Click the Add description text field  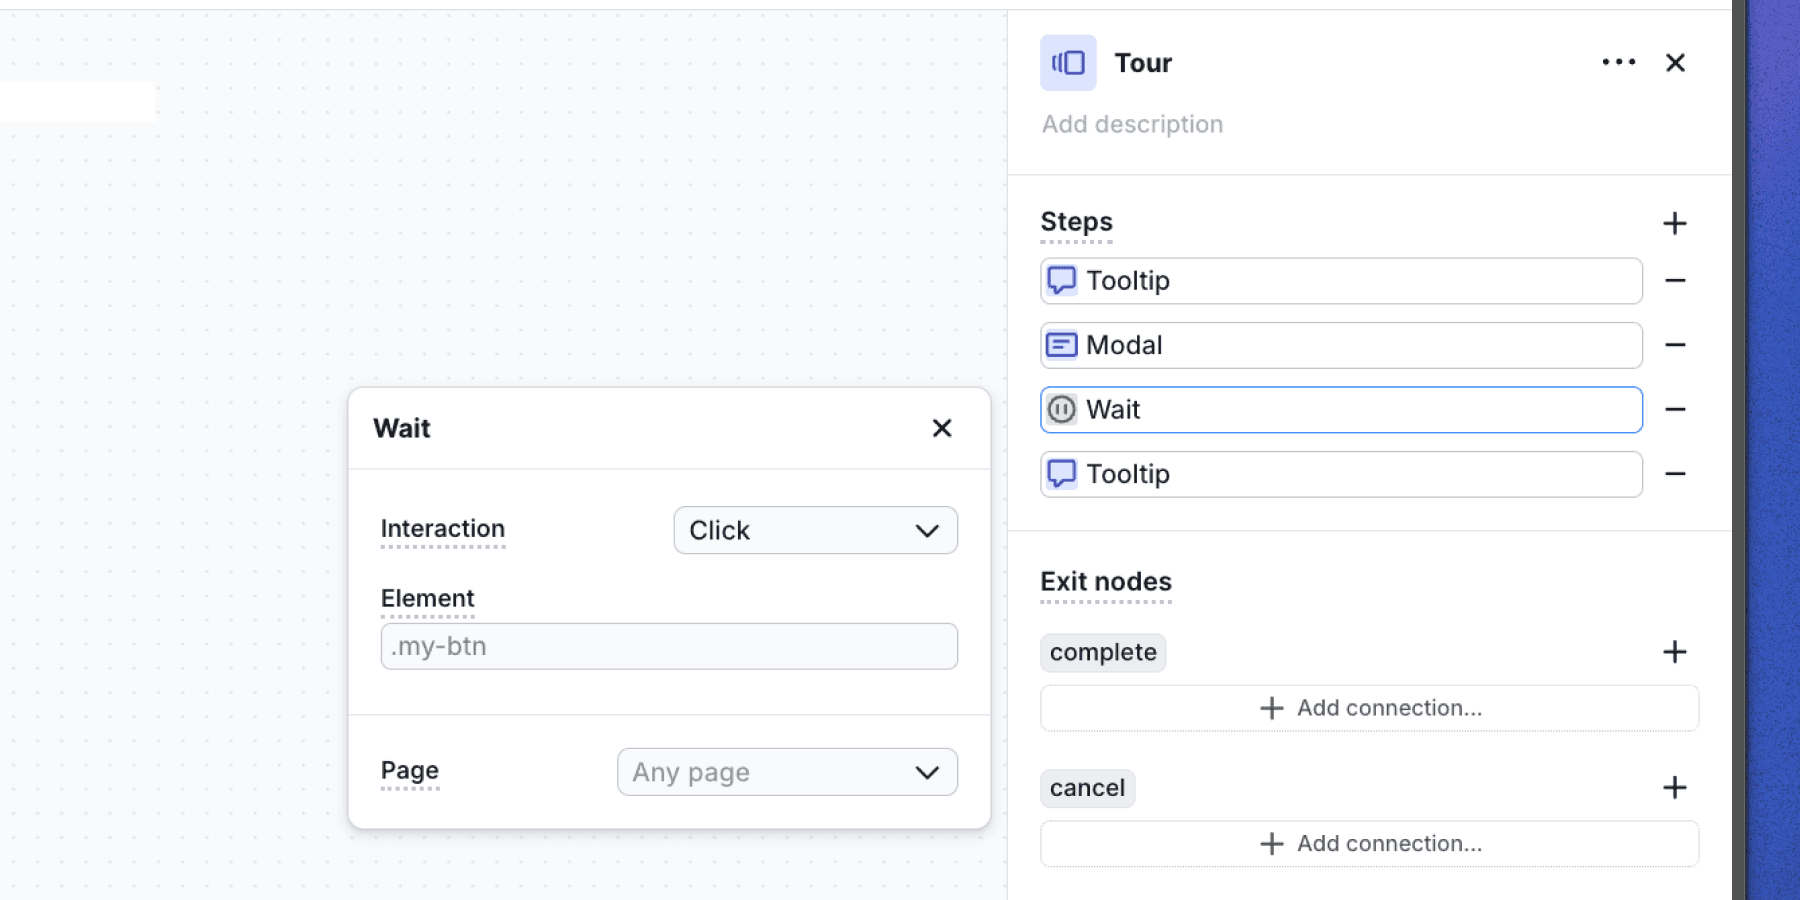tap(1132, 124)
